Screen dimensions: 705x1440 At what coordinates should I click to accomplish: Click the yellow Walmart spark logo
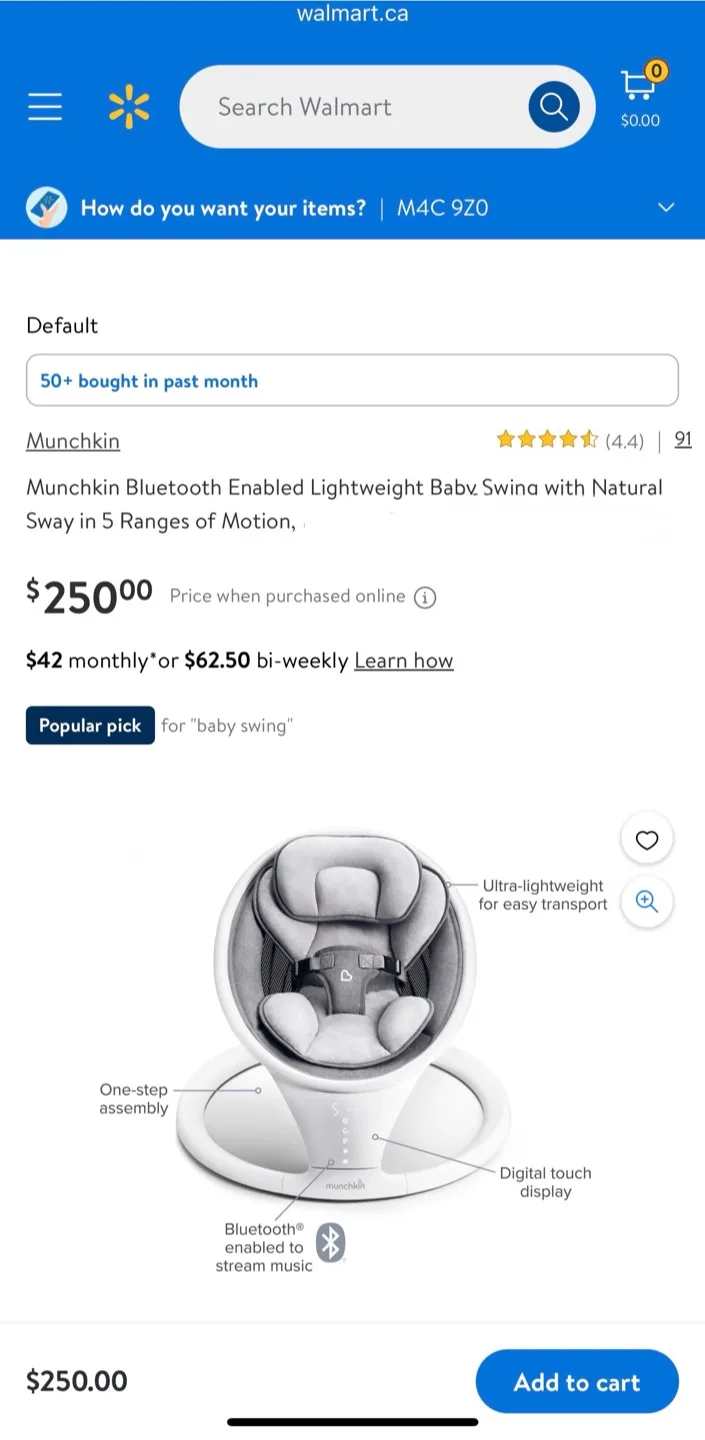coord(129,104)
